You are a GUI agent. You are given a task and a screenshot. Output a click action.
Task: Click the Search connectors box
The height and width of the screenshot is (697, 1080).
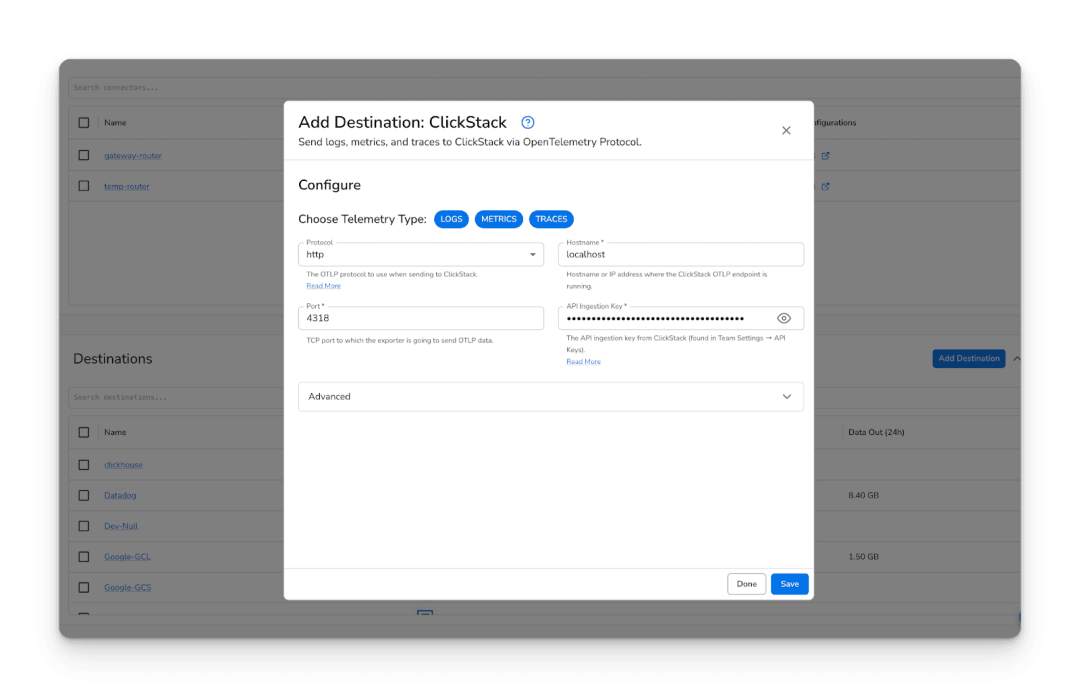(x=544, y=87)
